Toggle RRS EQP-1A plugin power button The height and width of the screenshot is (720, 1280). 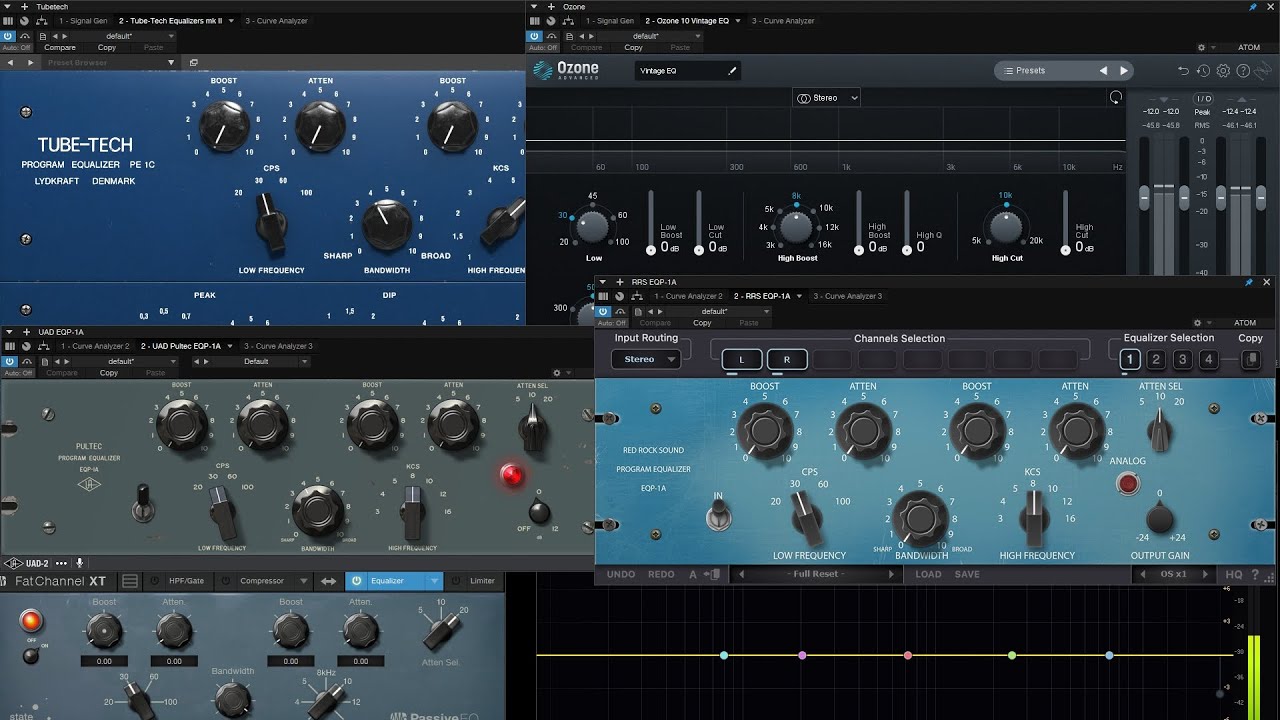click(x=604, y=311)
